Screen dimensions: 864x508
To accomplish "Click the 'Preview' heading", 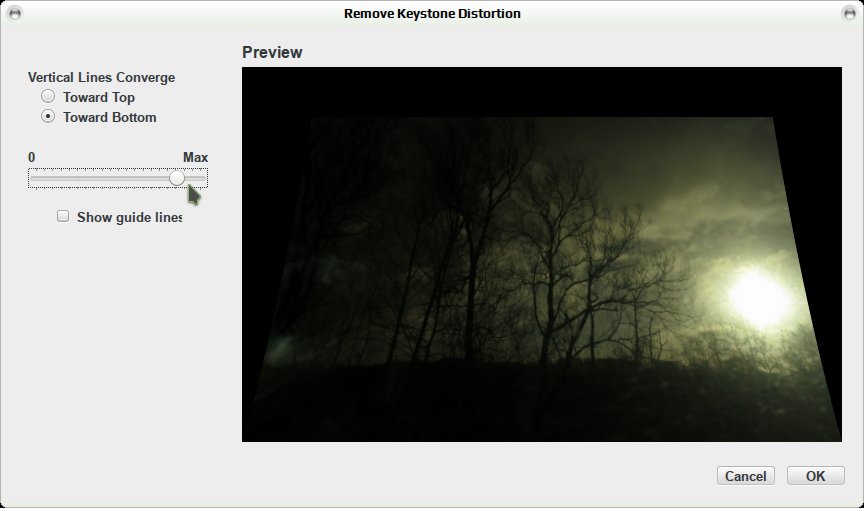I will pos(272,52).
